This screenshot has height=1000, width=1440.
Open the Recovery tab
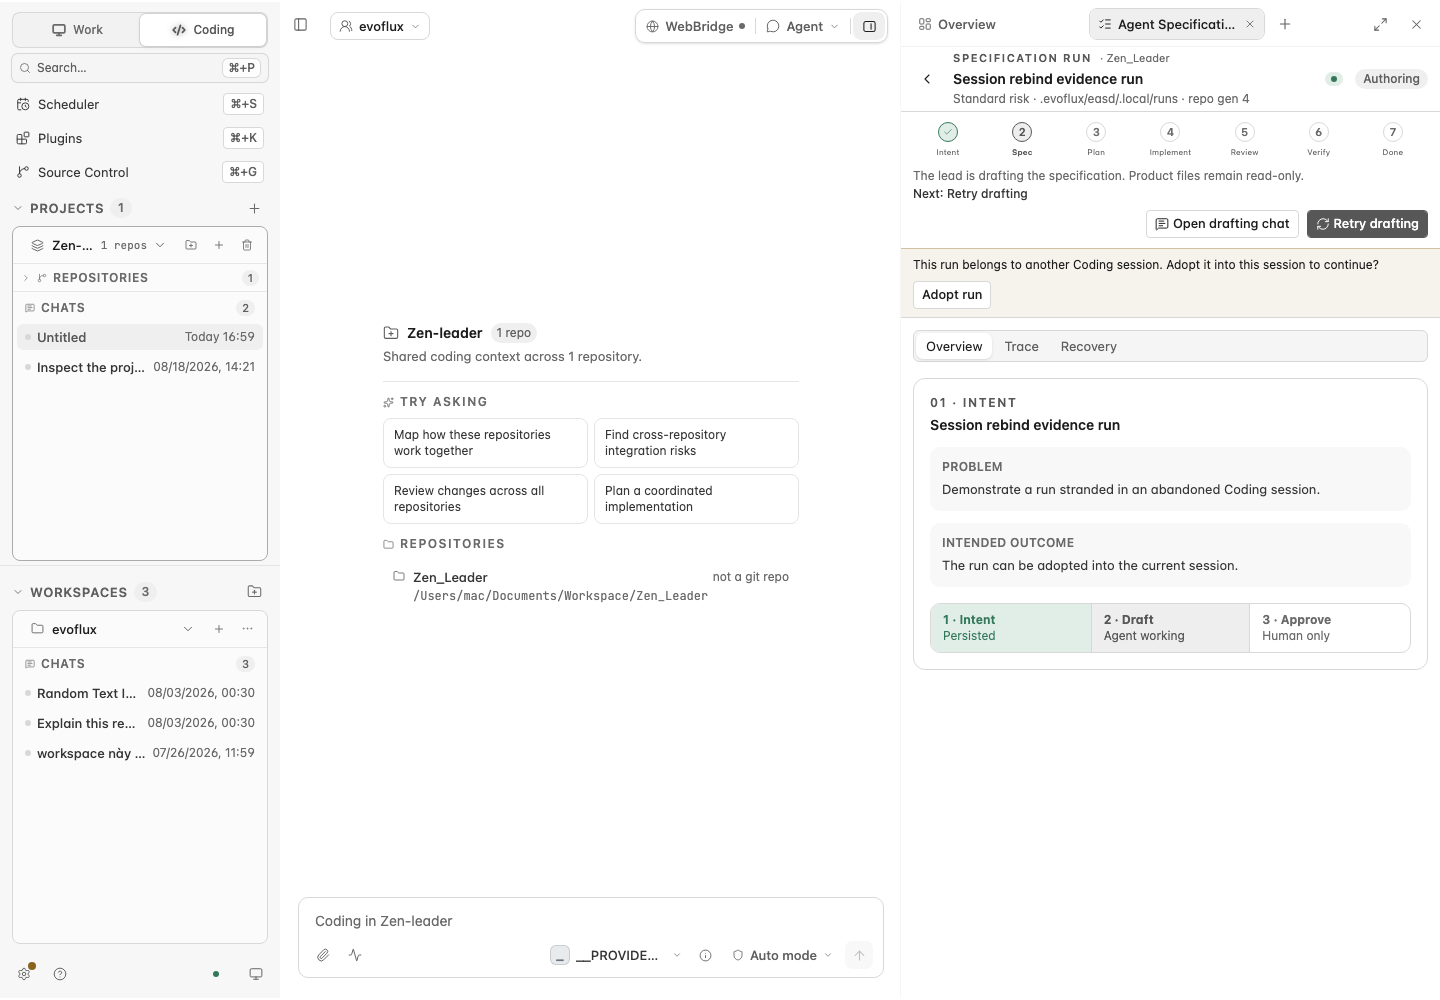(1088, 346)
